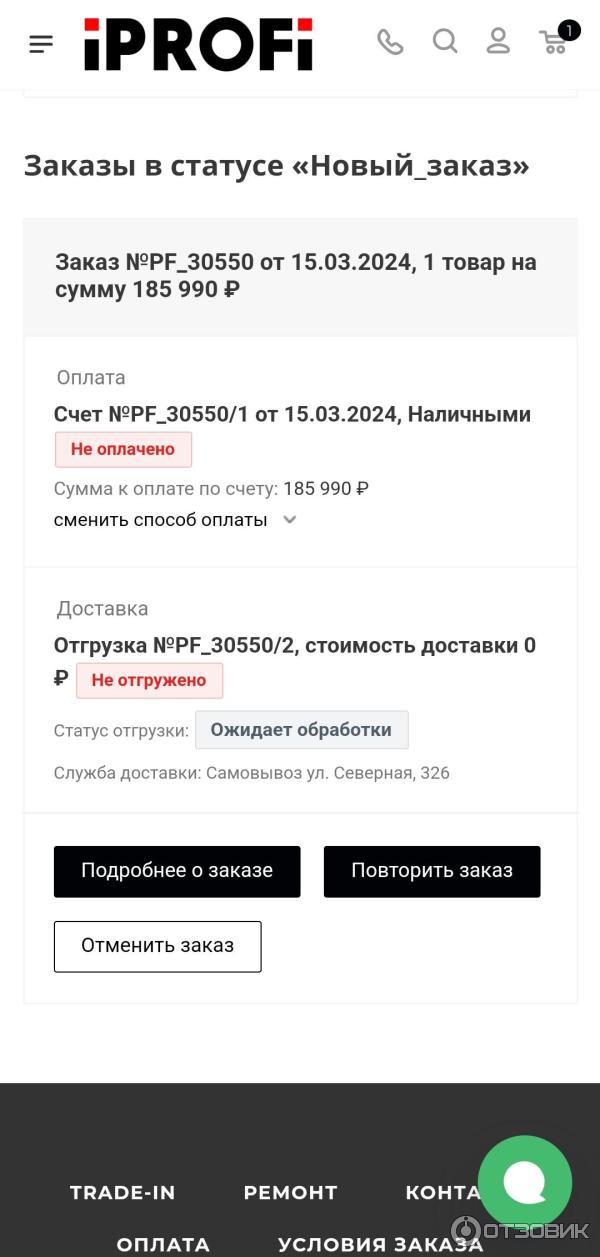The width and height of the screenshot is (600, 1257).
Task: Open РЕМОНТ footer menu item
Action: click(x=290, y=1192)
